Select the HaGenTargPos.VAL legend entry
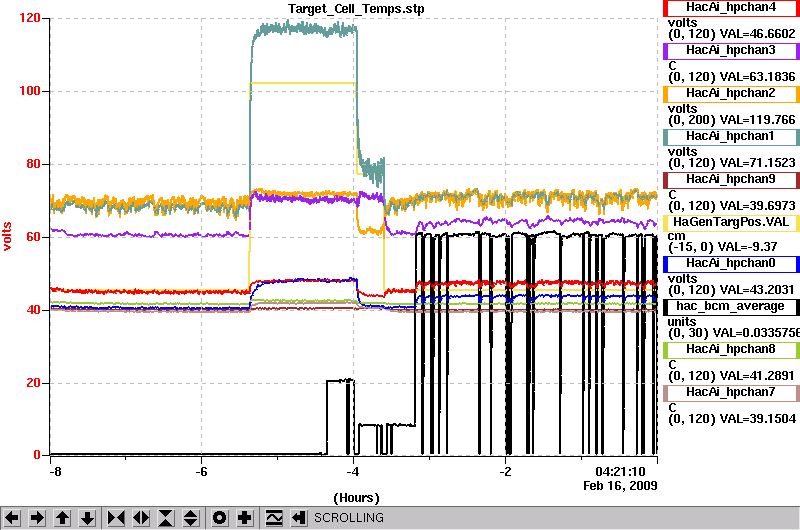800x530 pixels. coord(731,222)
